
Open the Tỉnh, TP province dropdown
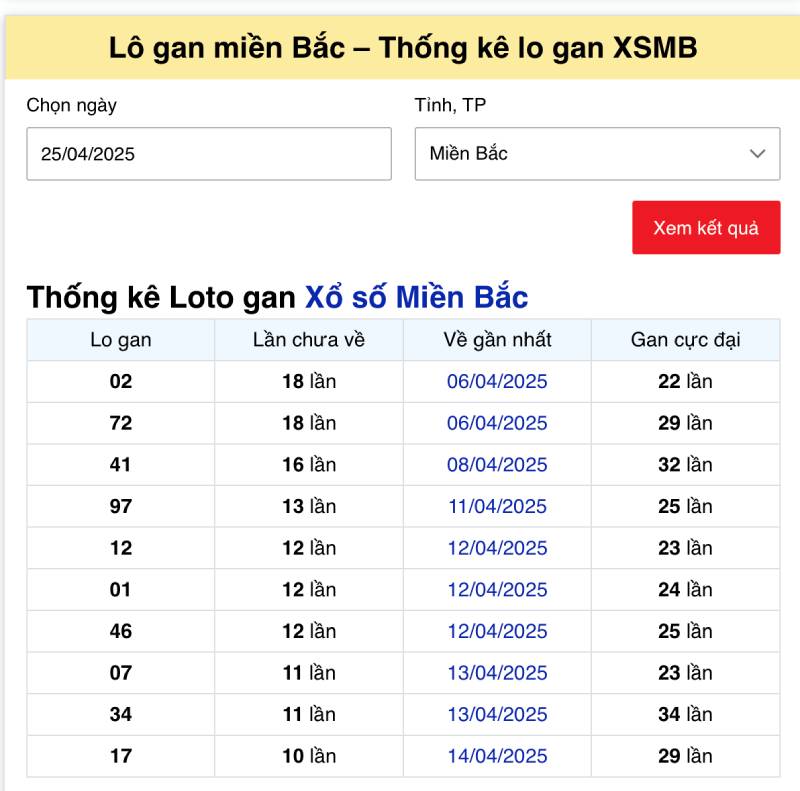point(597,154)
